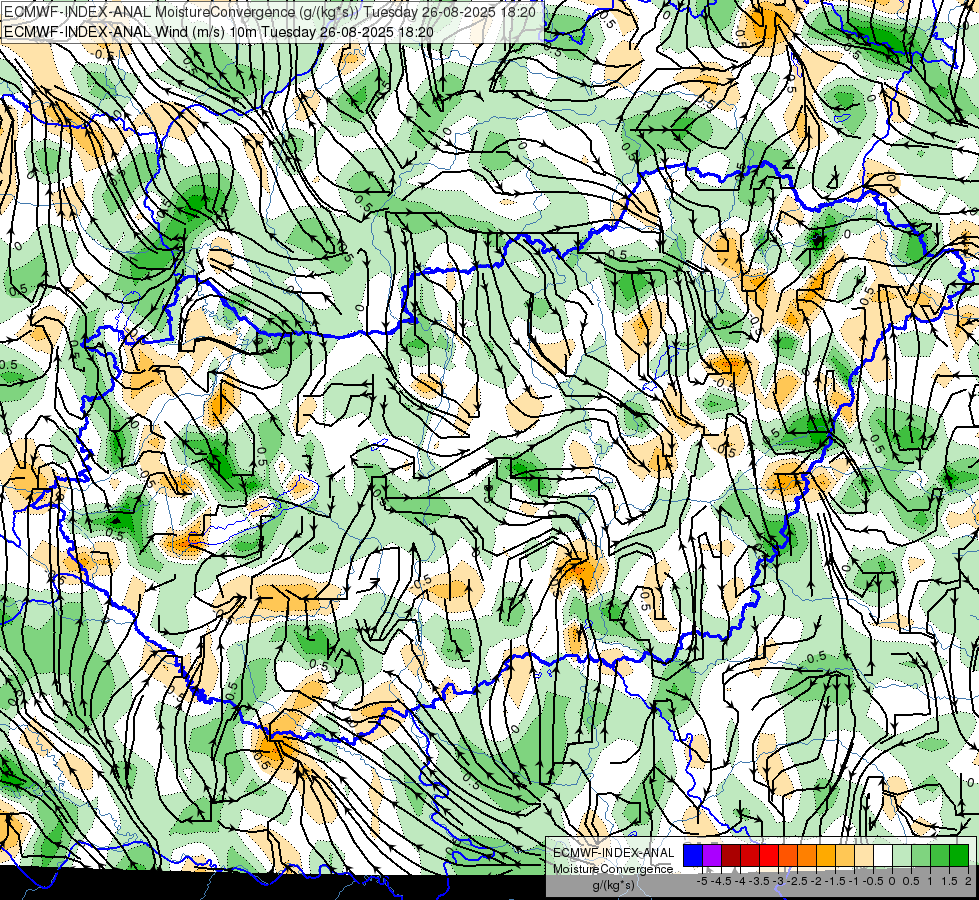Pick the orange -2.5 to -2 swatch

(807, 856)
